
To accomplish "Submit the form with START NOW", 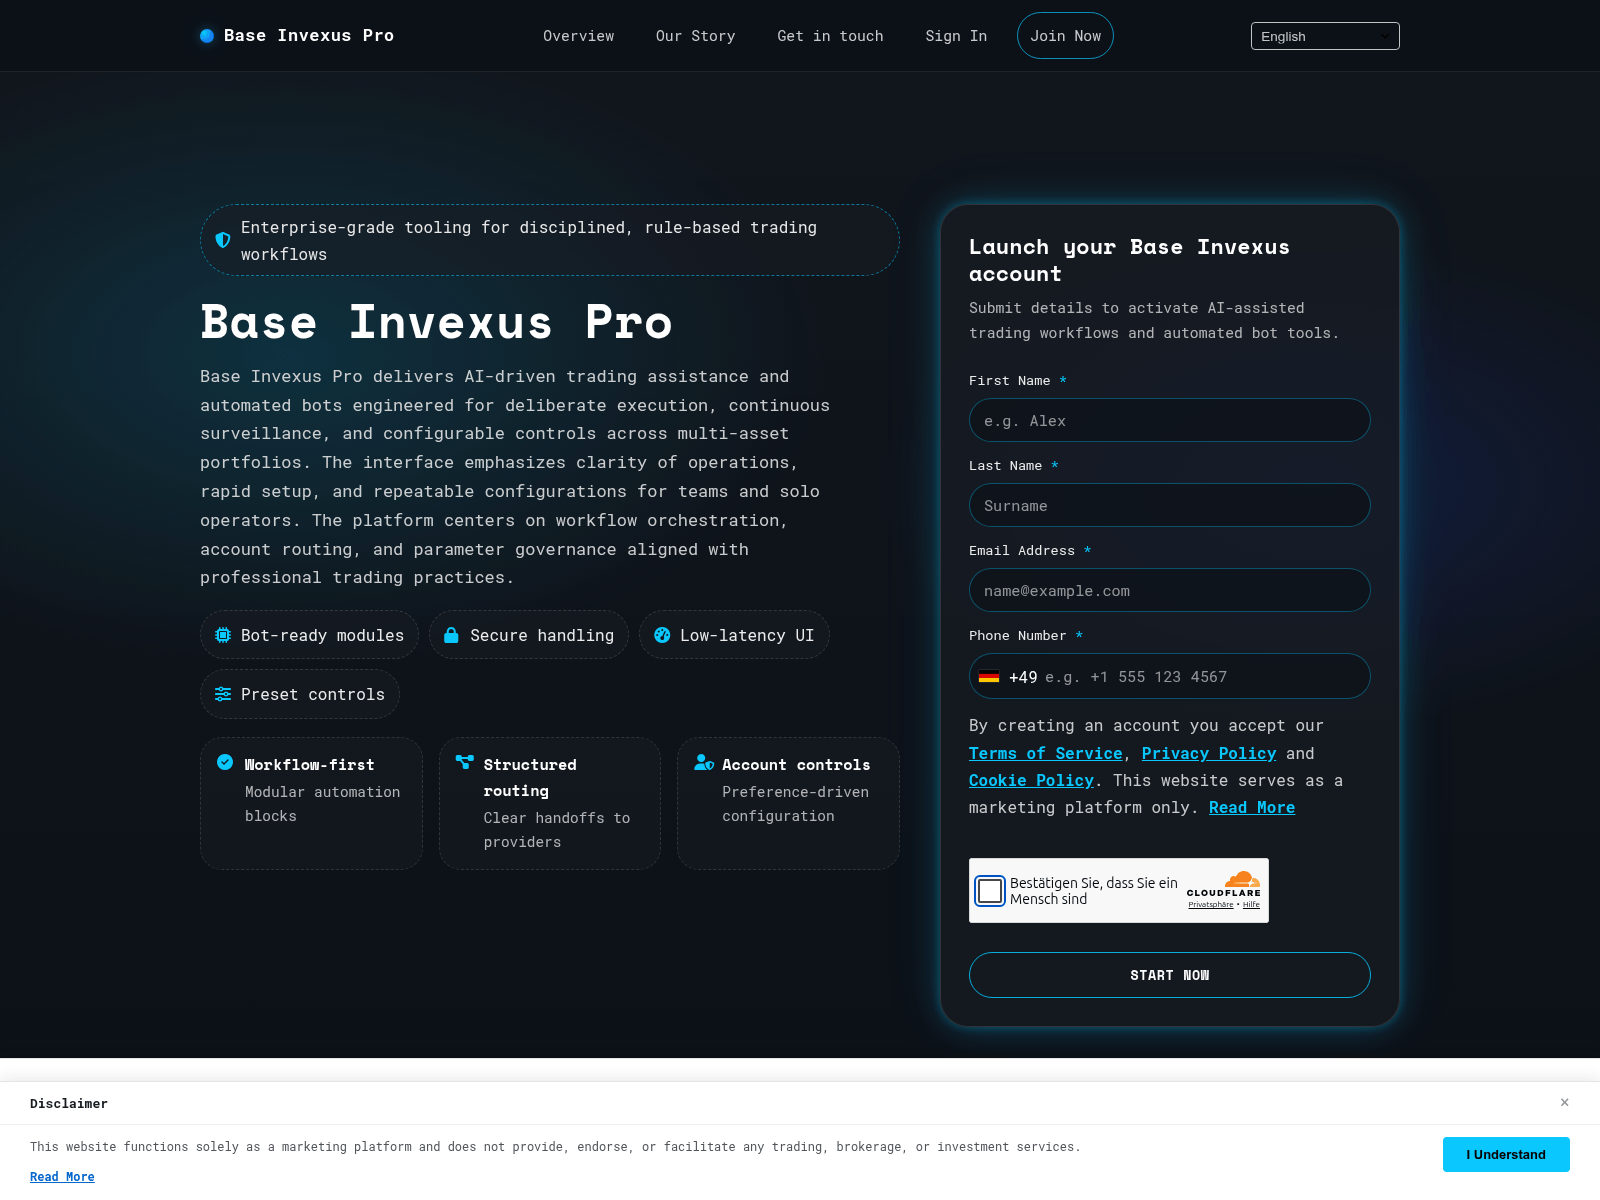I will [1170, 975].
